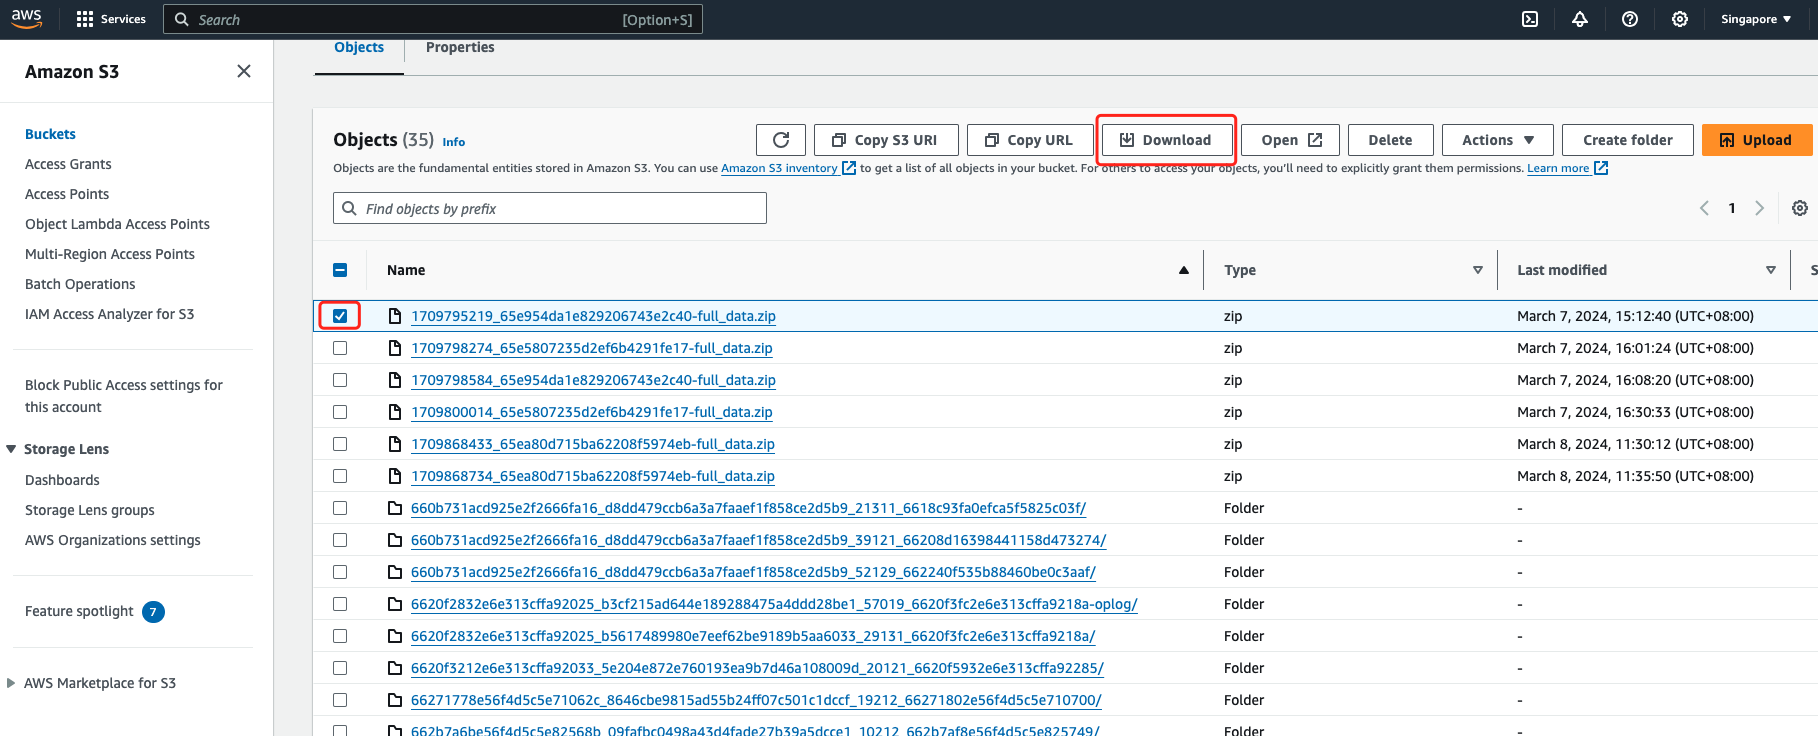Image resolution: width=1818 pixels, height=736 pixels.
Task: Focus the top AWS search bar
Action: [x=433, y=19]
